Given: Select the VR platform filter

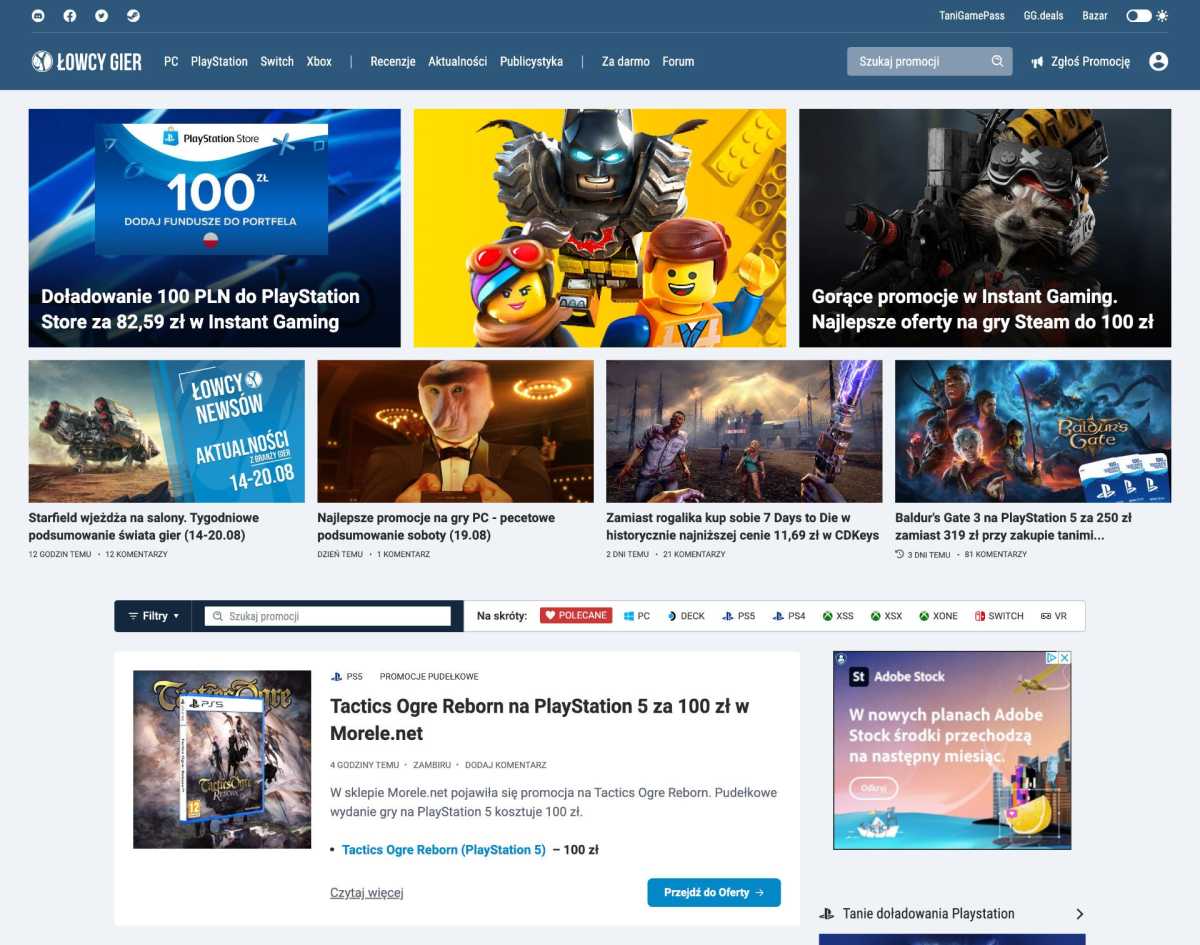Looking at the screenshot, I should (x=1057, y=615).
